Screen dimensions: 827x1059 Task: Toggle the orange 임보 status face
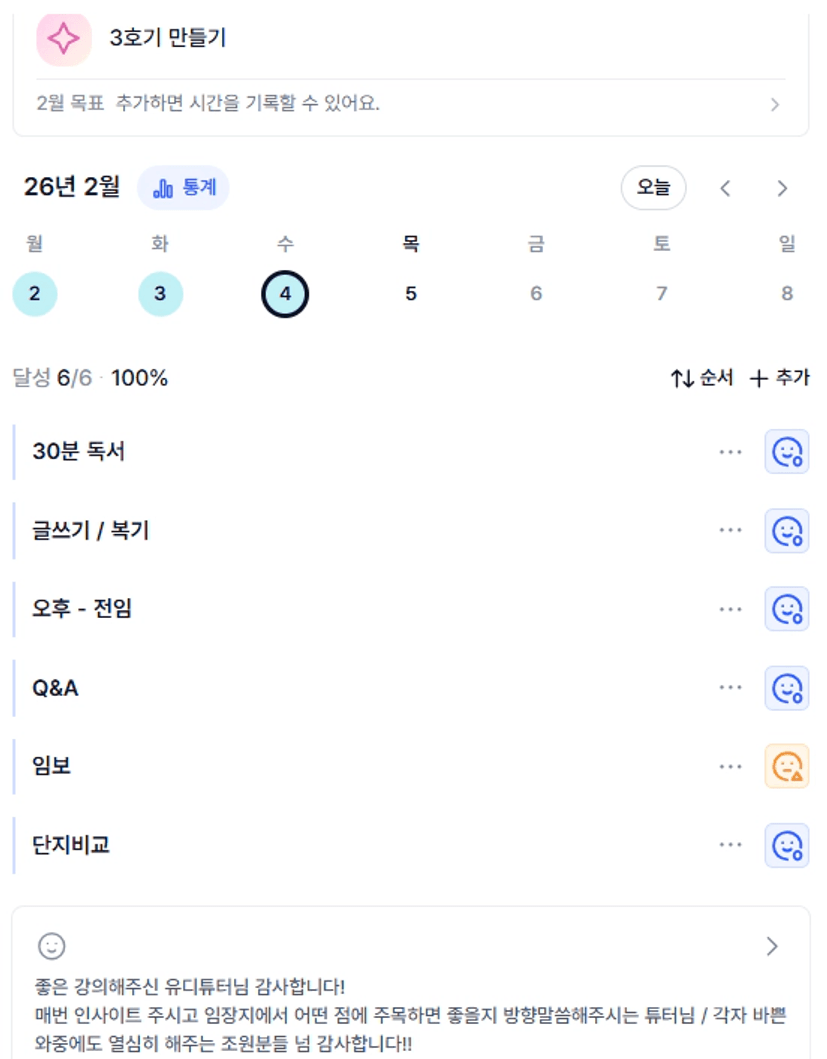pyautogui.click(x=787, y=766)
